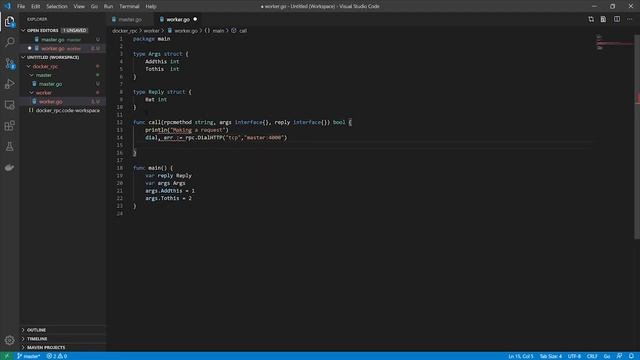Screen dimensions: 640x360
Task: Open the Run menu
Action: (x=108, y=6)
